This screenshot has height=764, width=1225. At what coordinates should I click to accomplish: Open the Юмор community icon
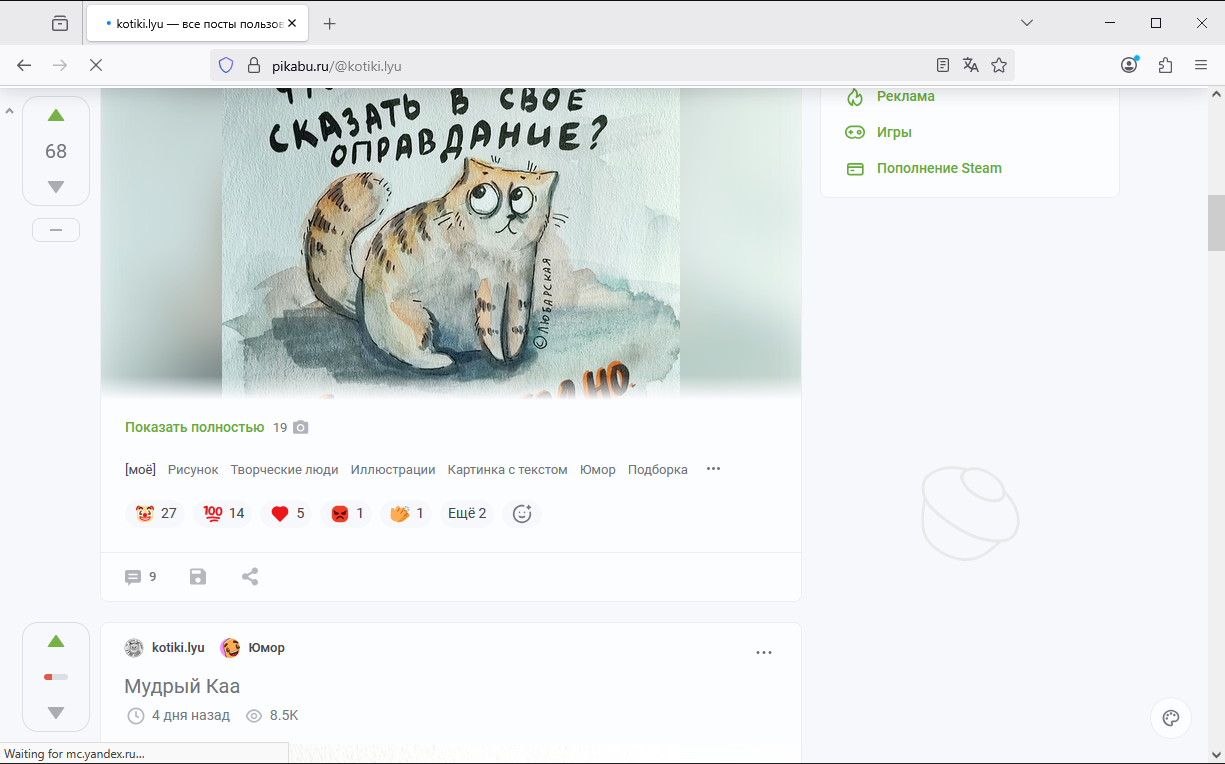click(231, 648)
